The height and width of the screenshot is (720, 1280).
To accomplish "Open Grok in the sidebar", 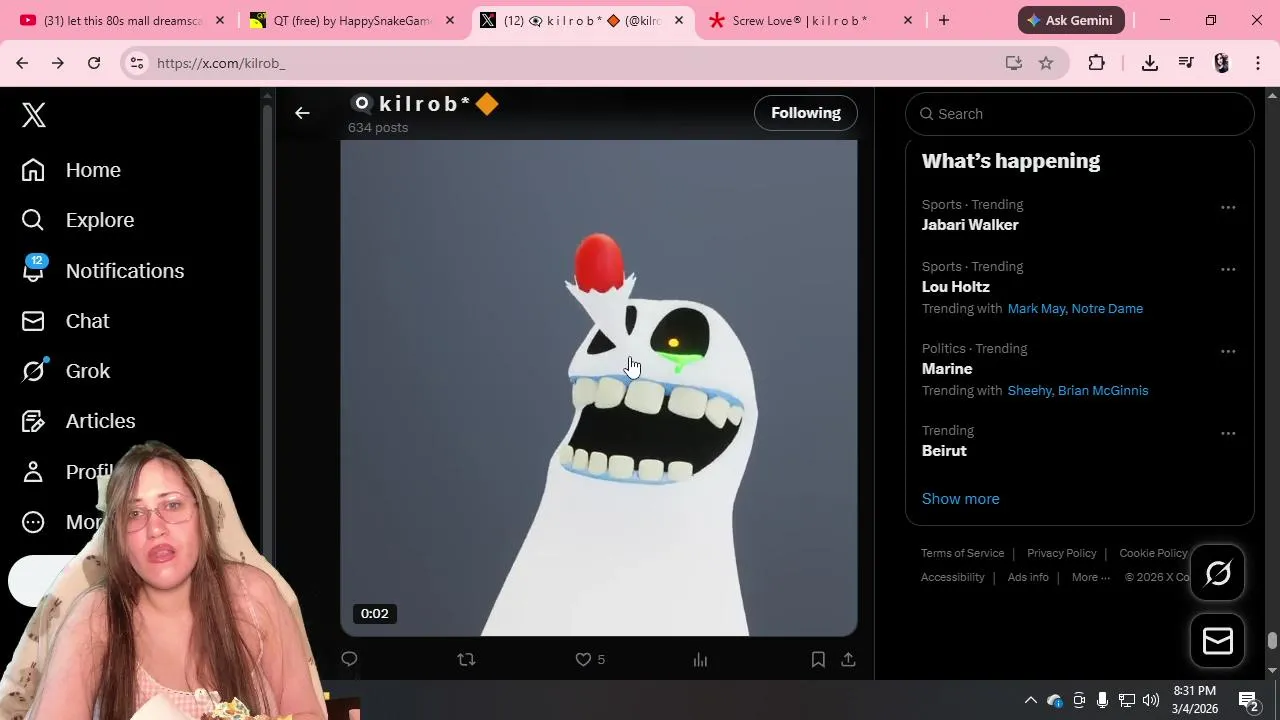I will 66,371.
